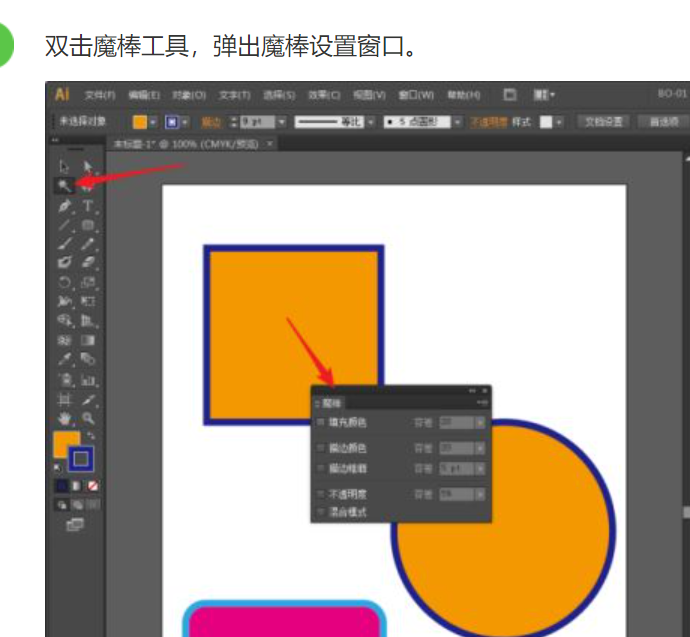Enable the 描边粗细 checkbox

321,469
